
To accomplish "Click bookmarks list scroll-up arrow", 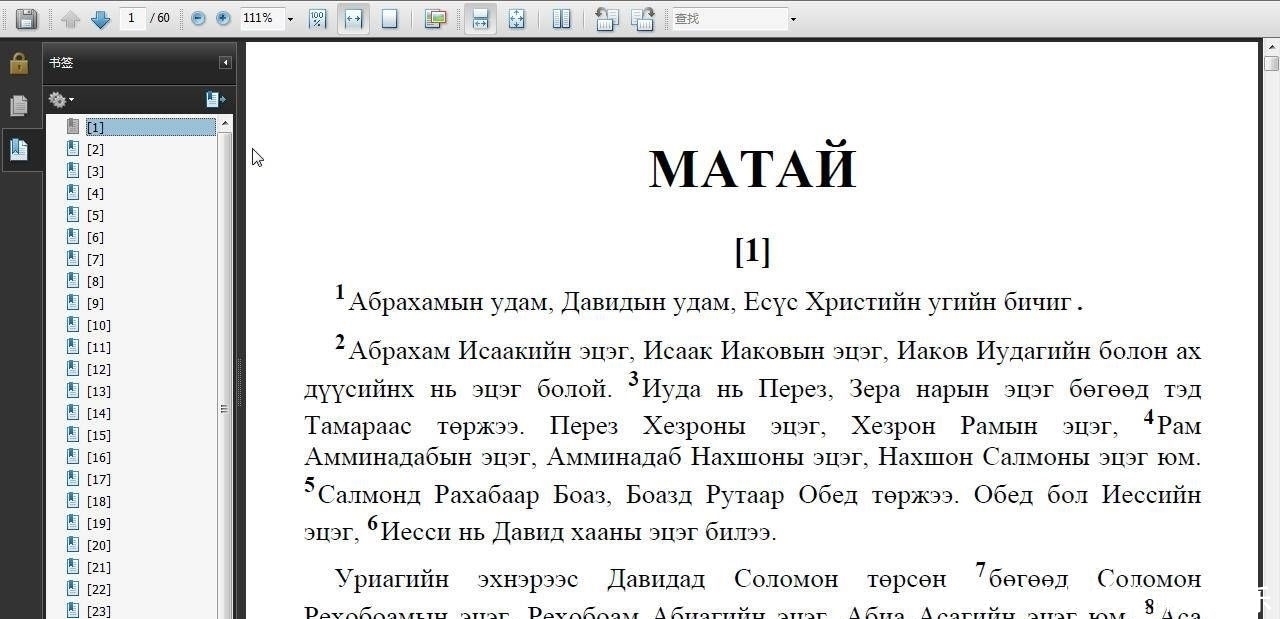I will [225, 123].
